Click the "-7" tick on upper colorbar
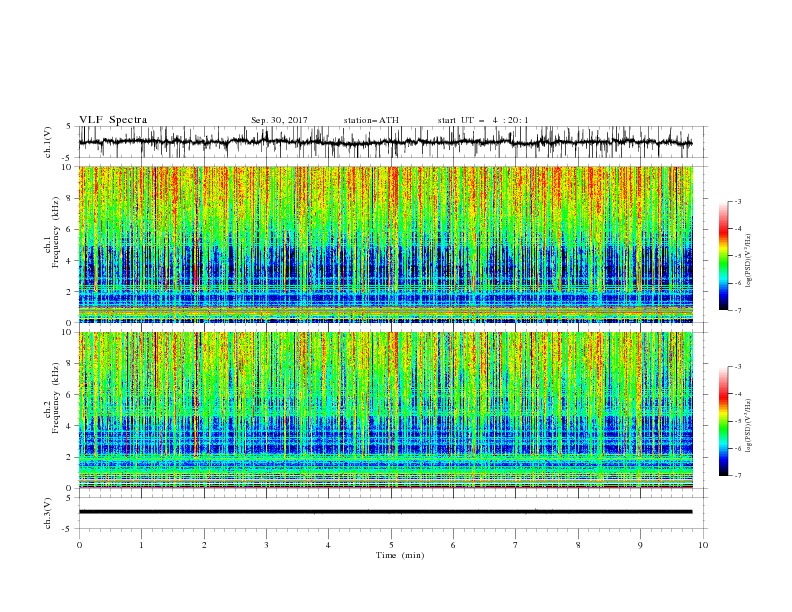The width and height of the screenshot is (792, 612). [x=737, y=311]
